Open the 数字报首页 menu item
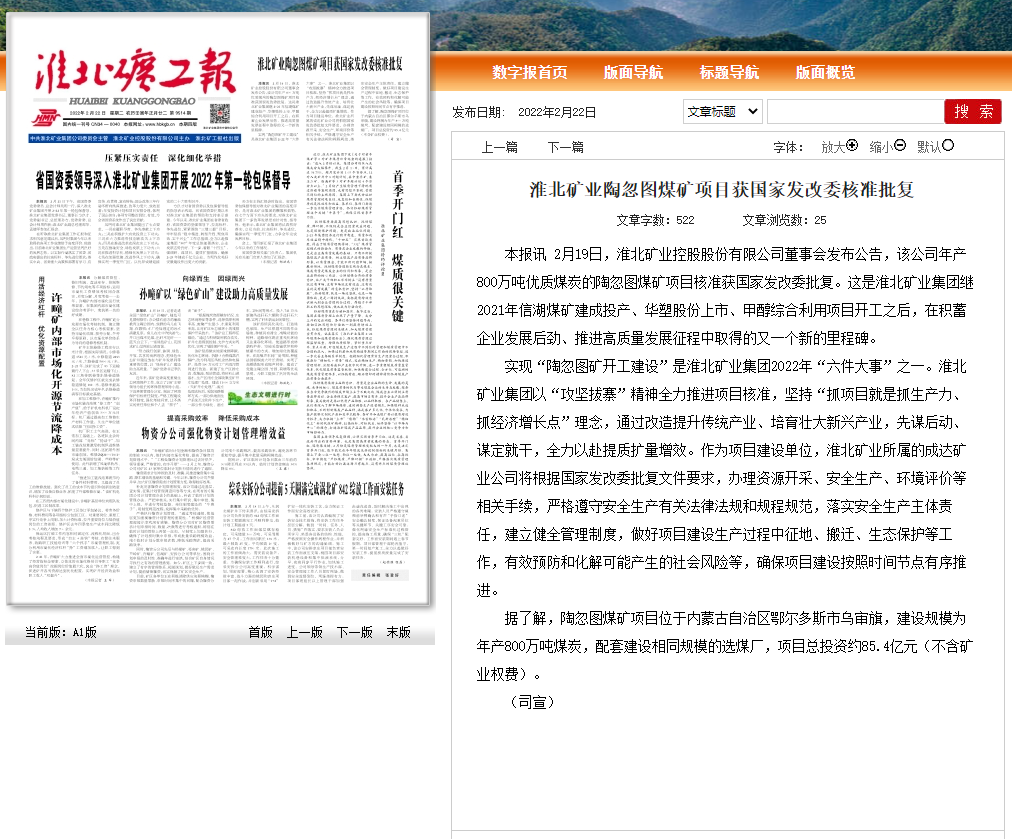1012x839 pixels. tap(530, 72)
